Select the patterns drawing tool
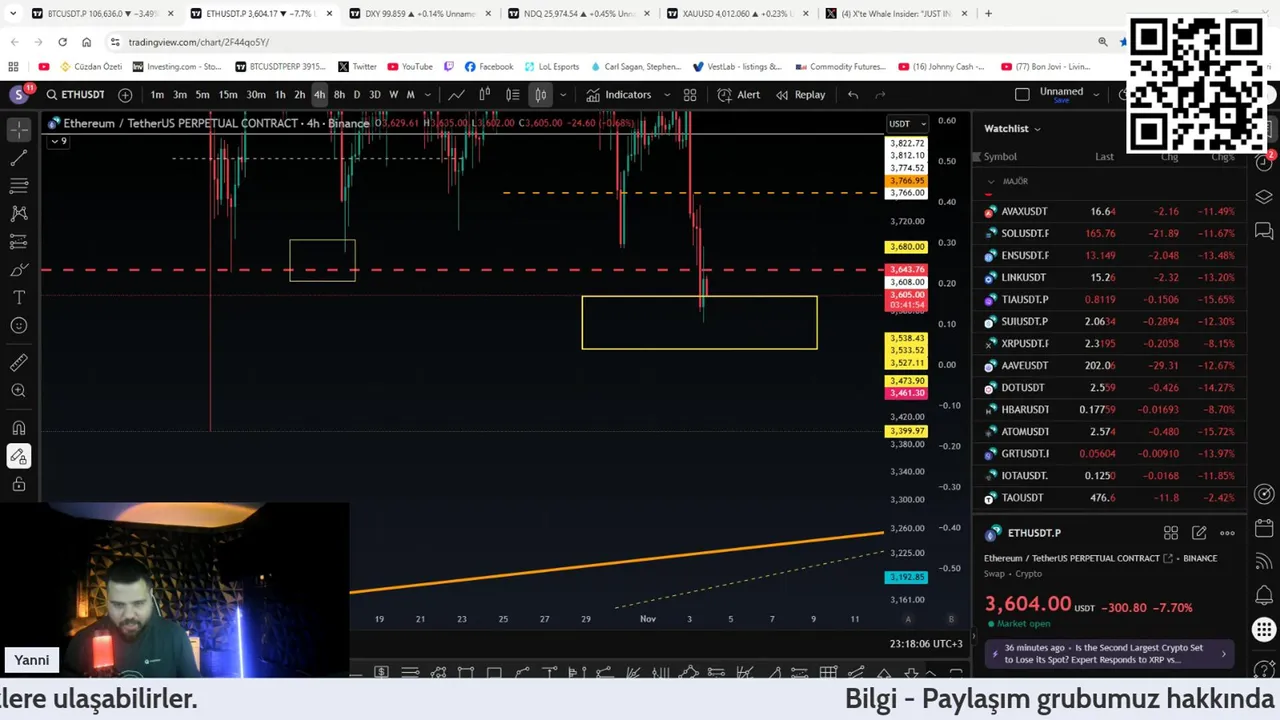 [x=18, y=214]
